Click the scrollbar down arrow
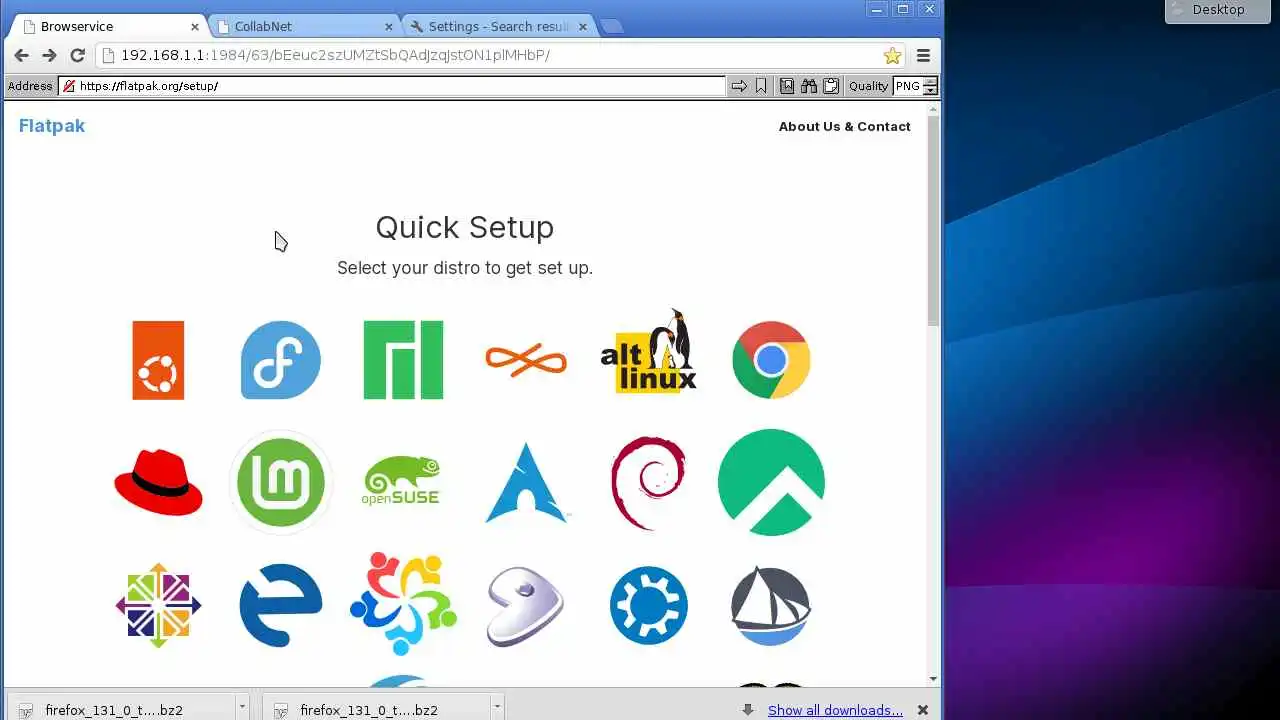 (933, 679)
